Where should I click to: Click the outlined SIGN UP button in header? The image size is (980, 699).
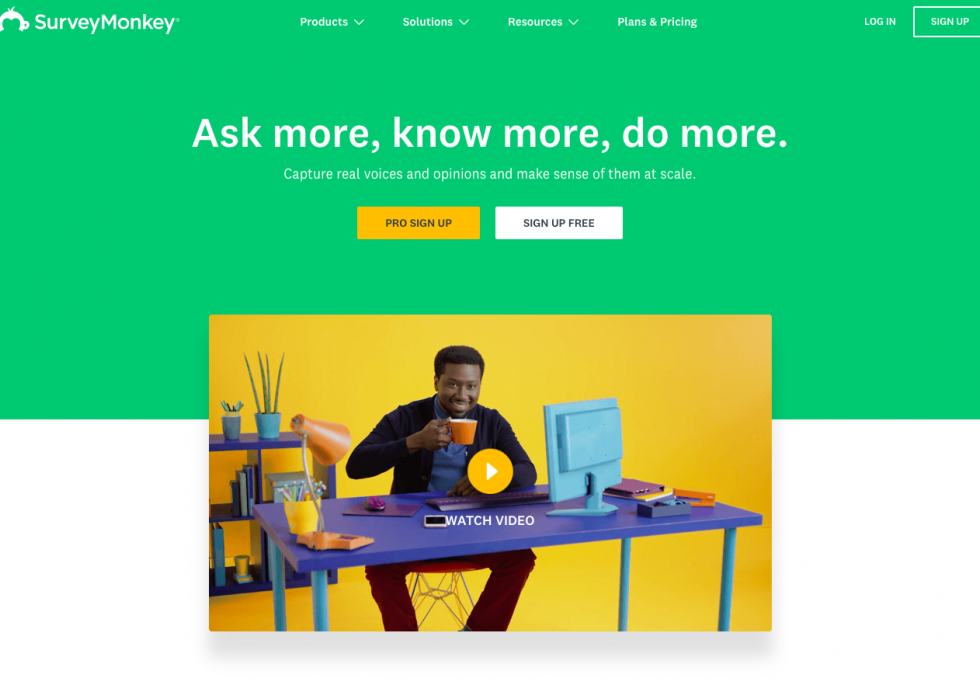click(x=947, y=21)
